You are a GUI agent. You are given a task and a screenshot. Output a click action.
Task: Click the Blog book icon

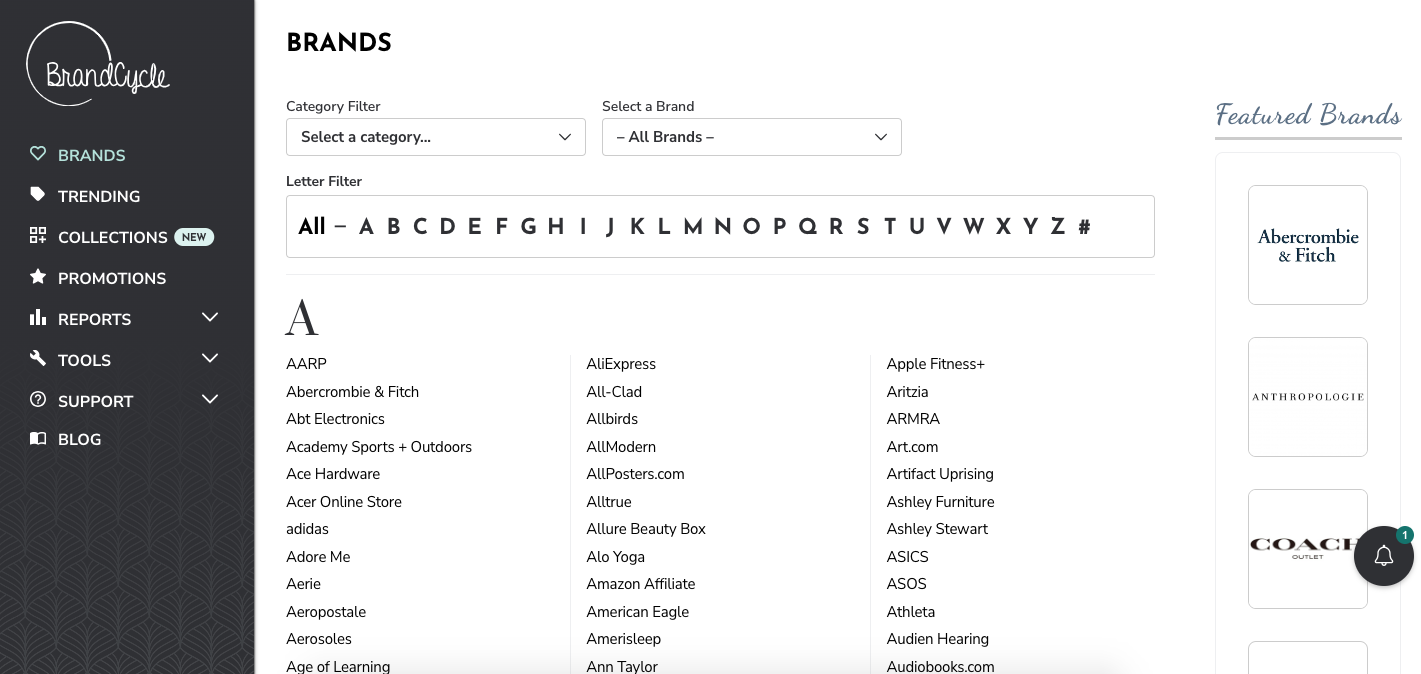pyautogui.click(x=38, y=439)
